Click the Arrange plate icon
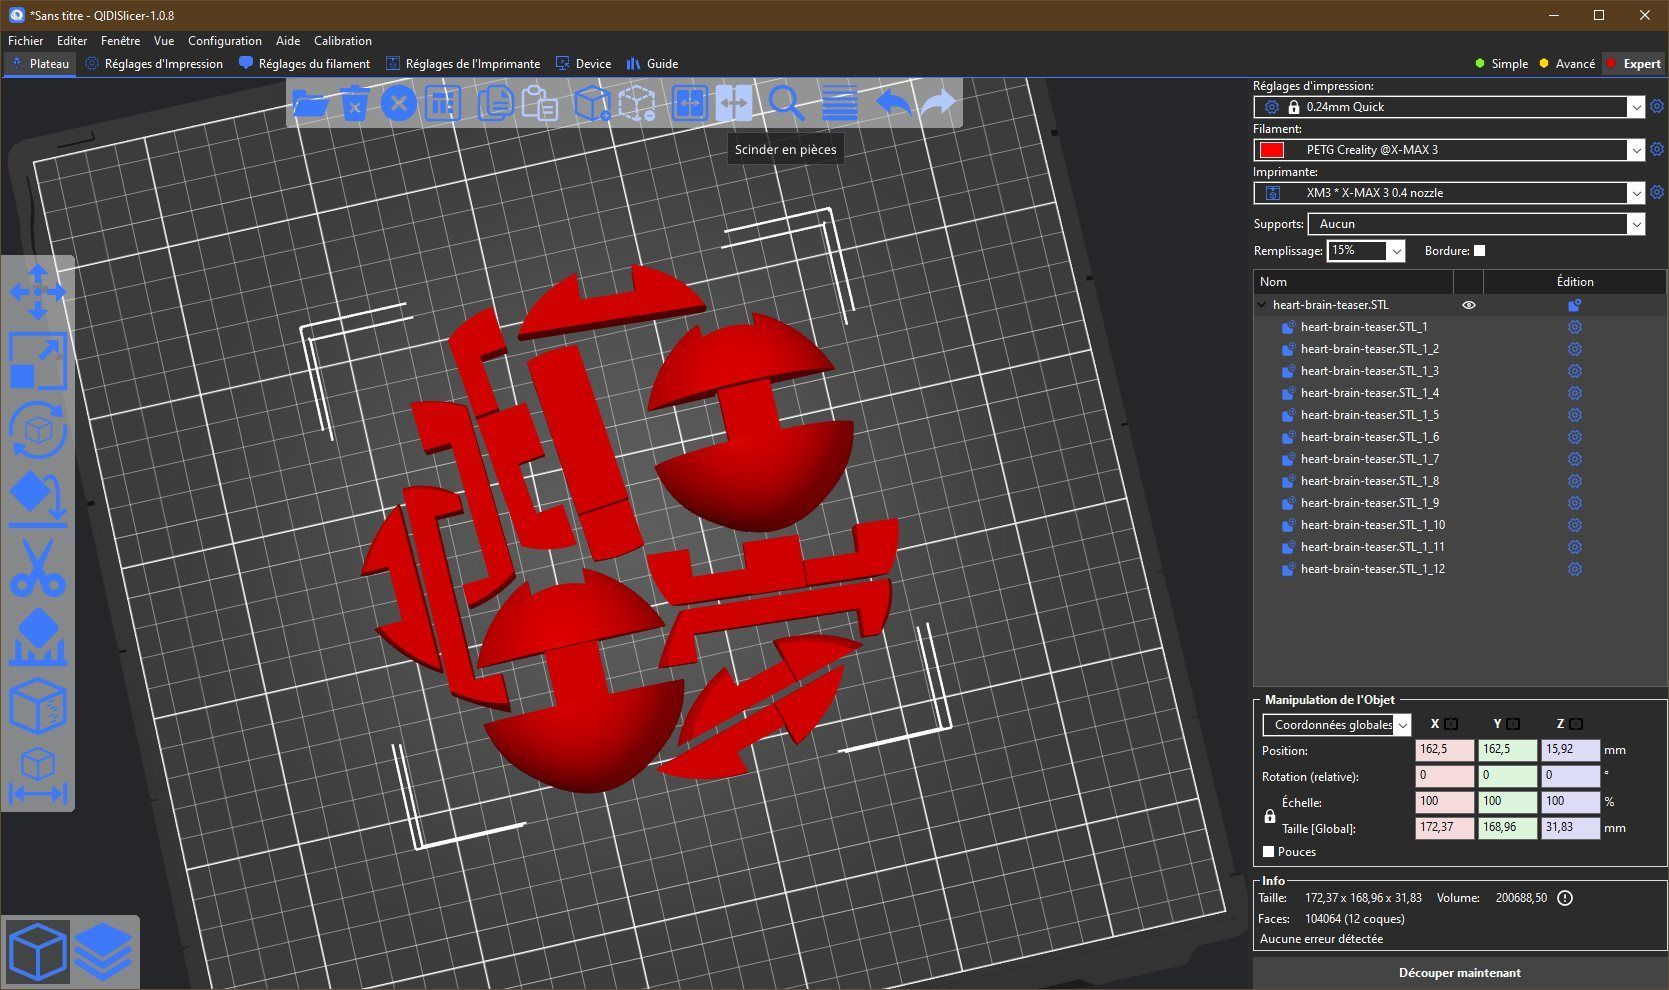This screenshot has height=990, width=1669. (x=443, y=103)
